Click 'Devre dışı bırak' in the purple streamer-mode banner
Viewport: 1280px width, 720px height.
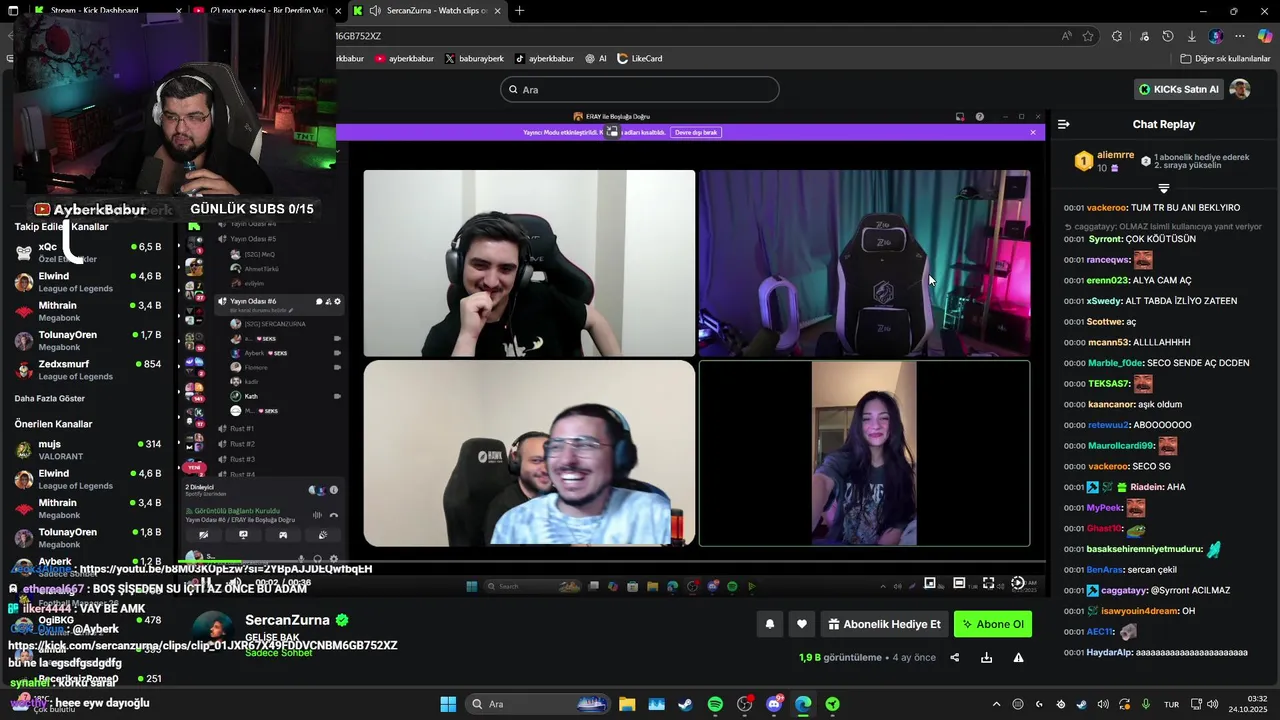click(x=696, y=132)
